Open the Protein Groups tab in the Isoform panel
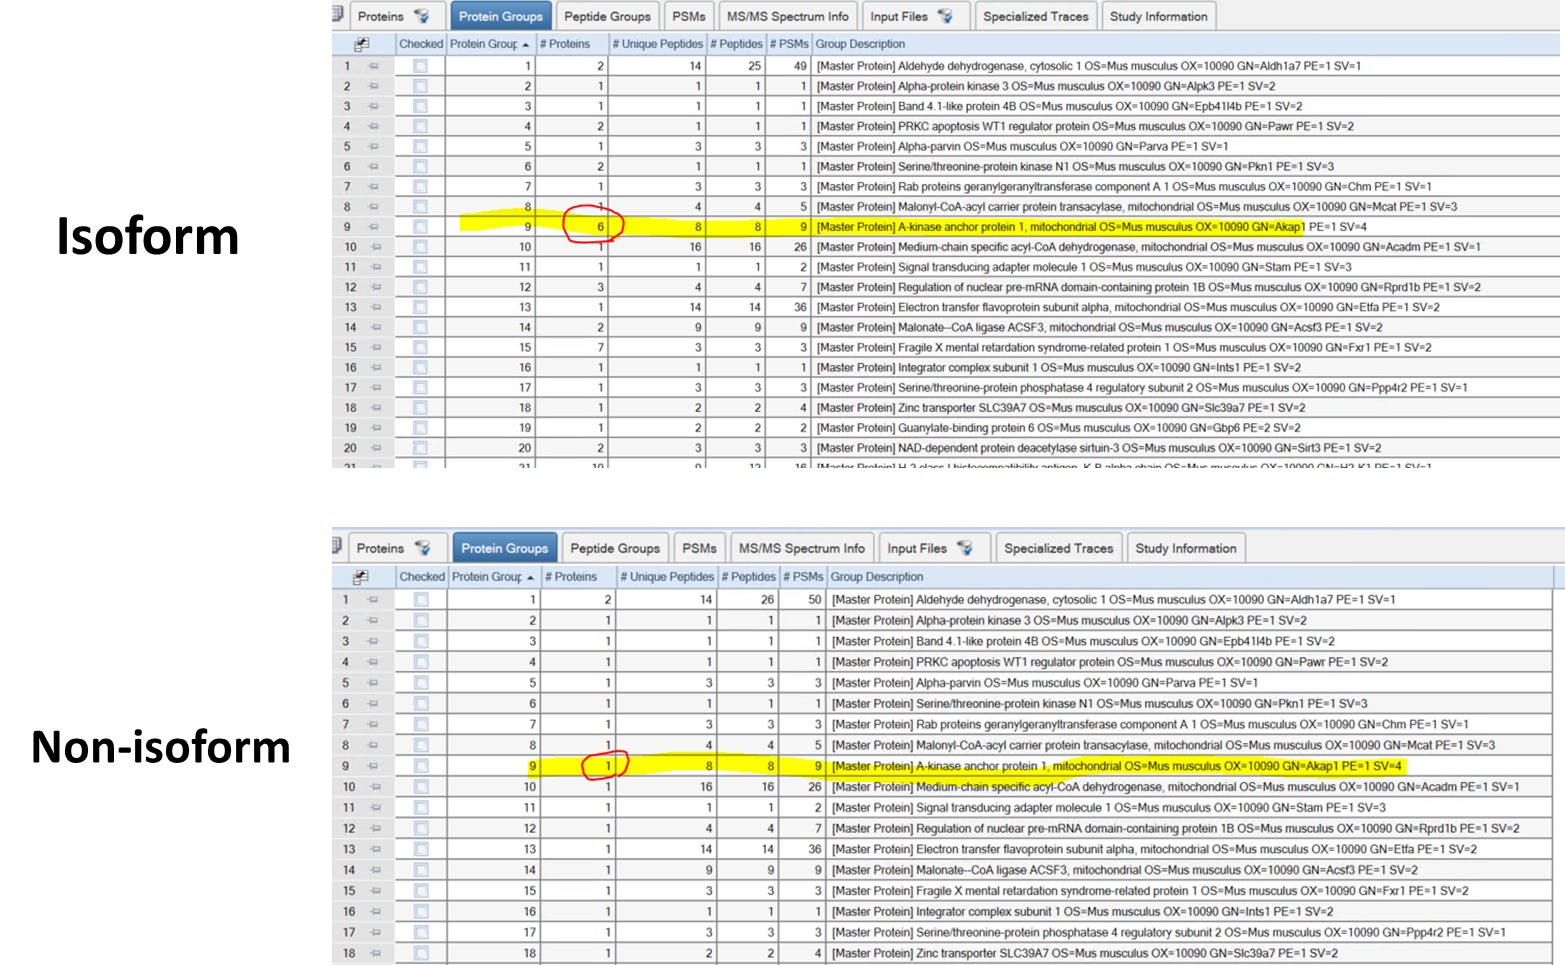 pyautogui.click(x=500, y=16)
